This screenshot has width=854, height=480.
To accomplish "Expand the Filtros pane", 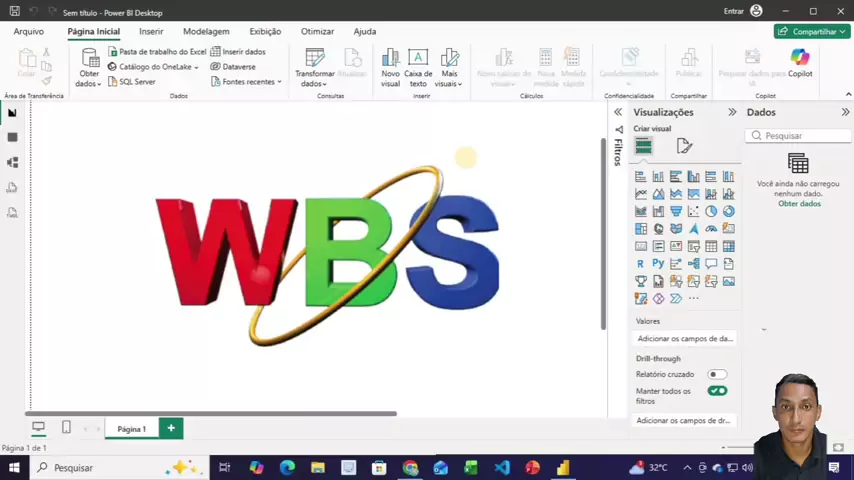I will (618, 112).
